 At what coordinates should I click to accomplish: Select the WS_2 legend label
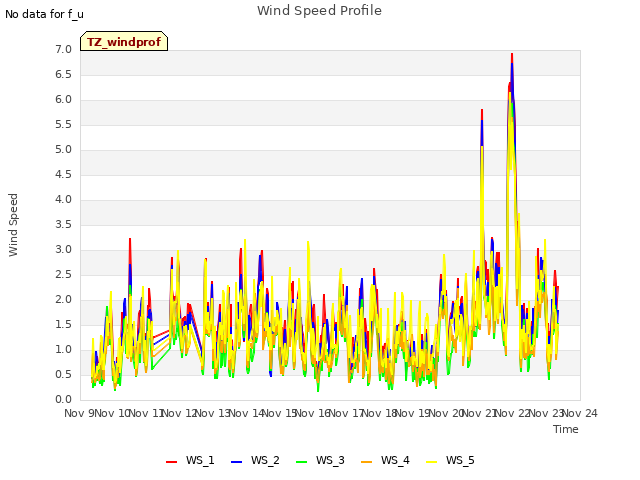click(x=265, y=460)
